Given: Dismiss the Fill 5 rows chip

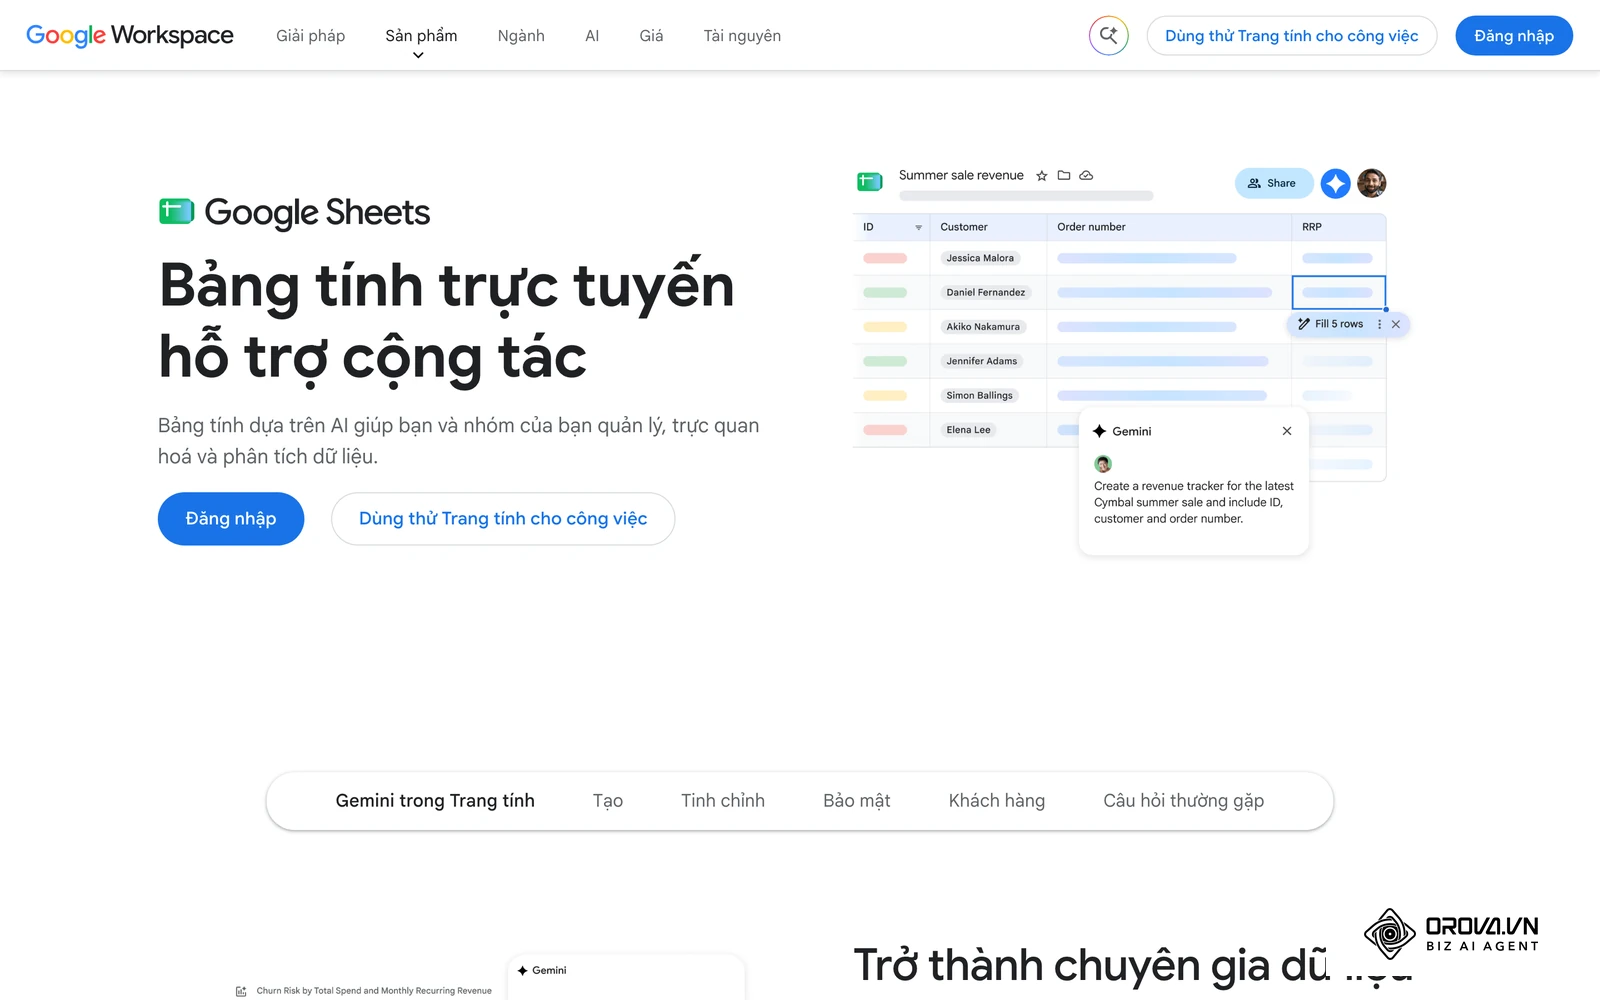Looking at the screenshot, I should [x=1396, y=324].
